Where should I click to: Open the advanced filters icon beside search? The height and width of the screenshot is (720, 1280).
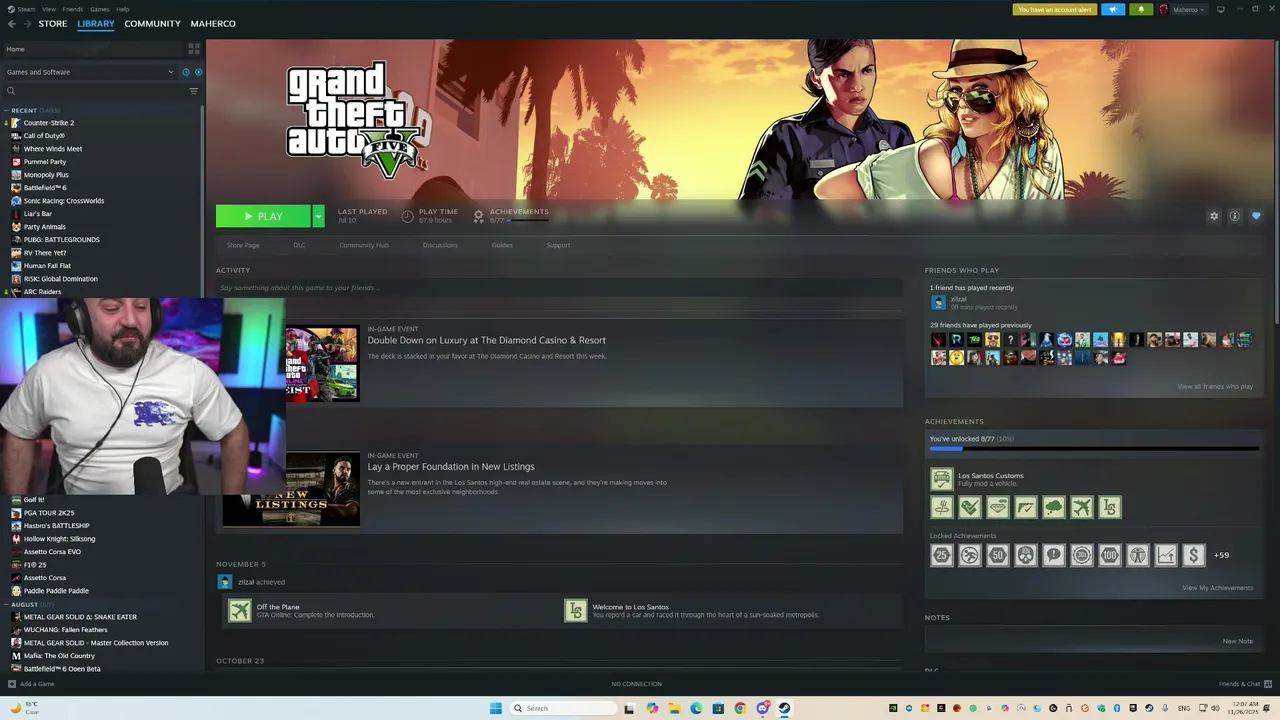(194, 91)
